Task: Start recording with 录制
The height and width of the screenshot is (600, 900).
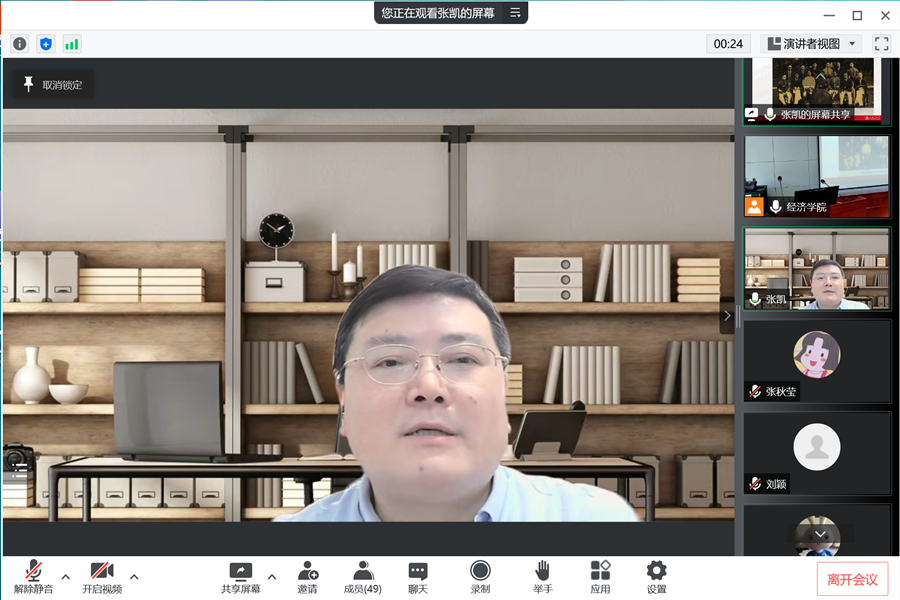Action: tap(480, 577)
